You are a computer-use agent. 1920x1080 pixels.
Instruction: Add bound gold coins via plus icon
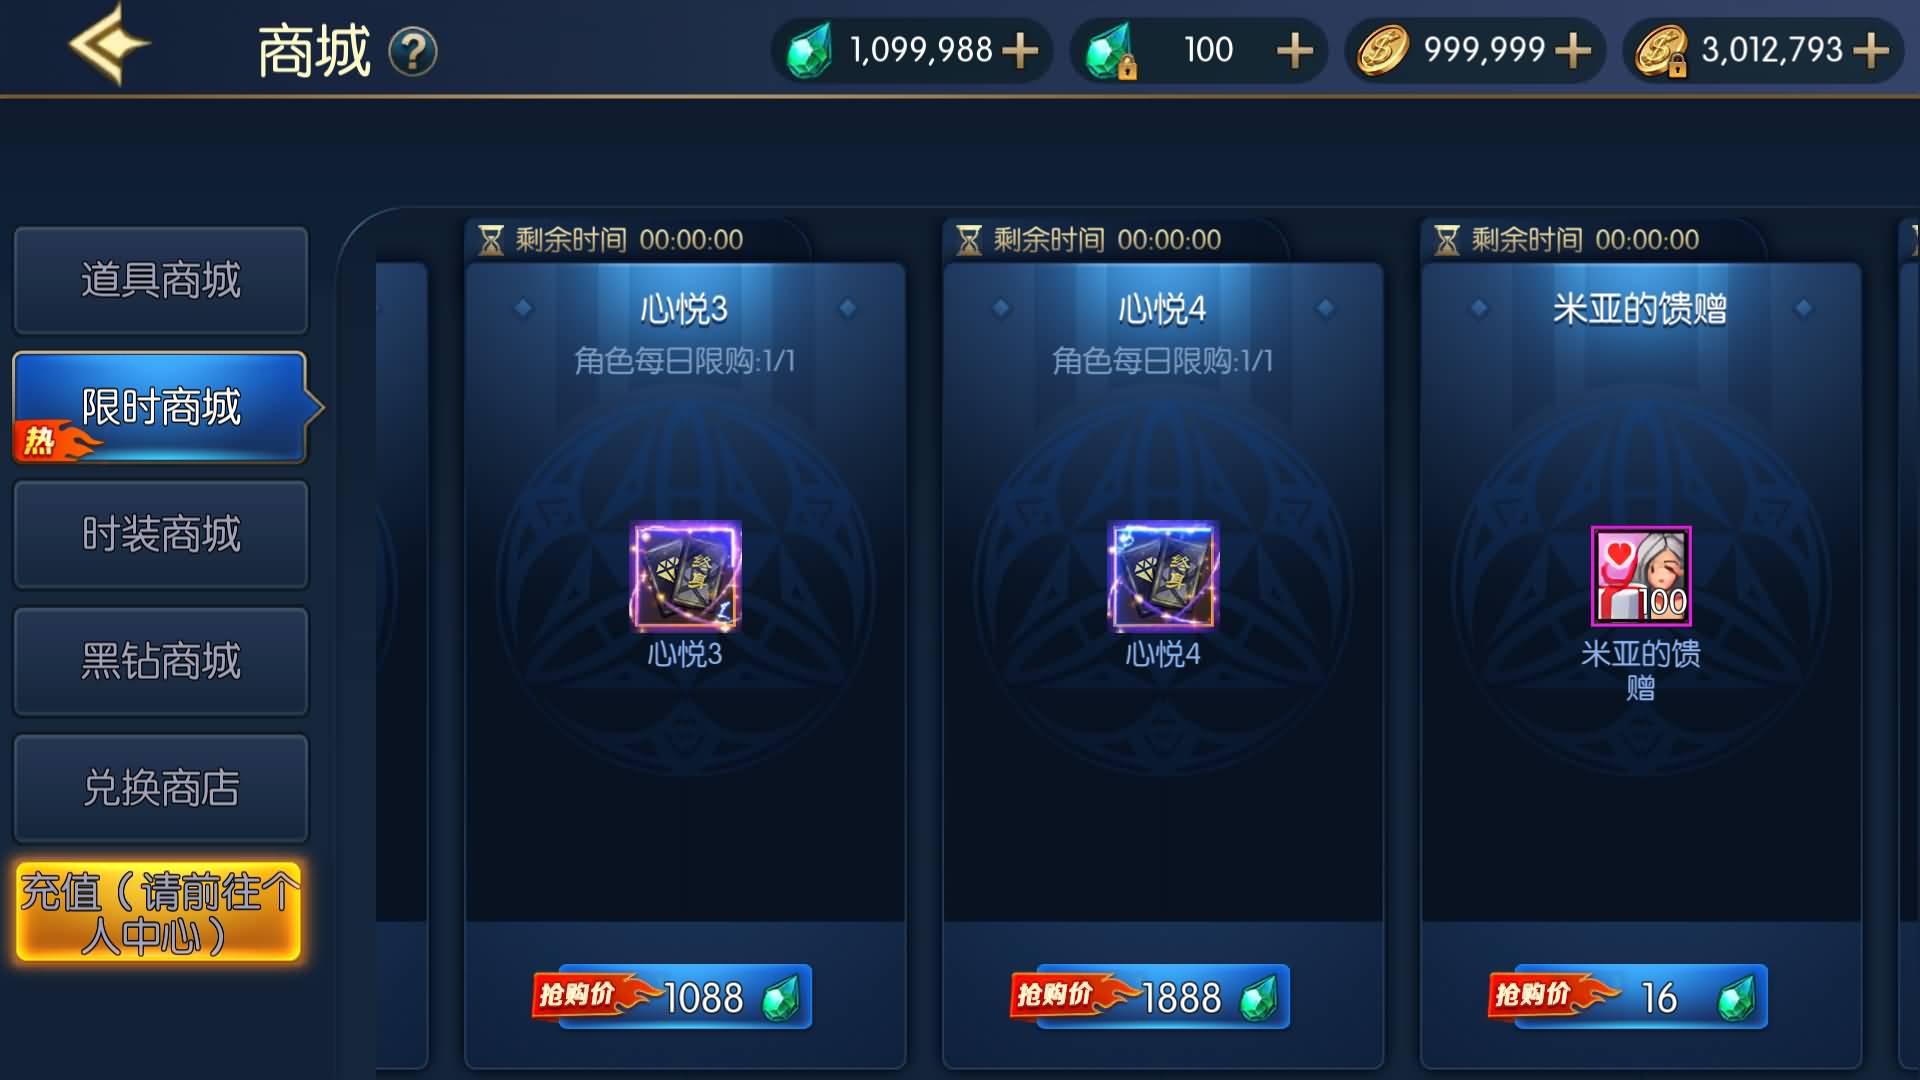click(x=1871, y=50)
